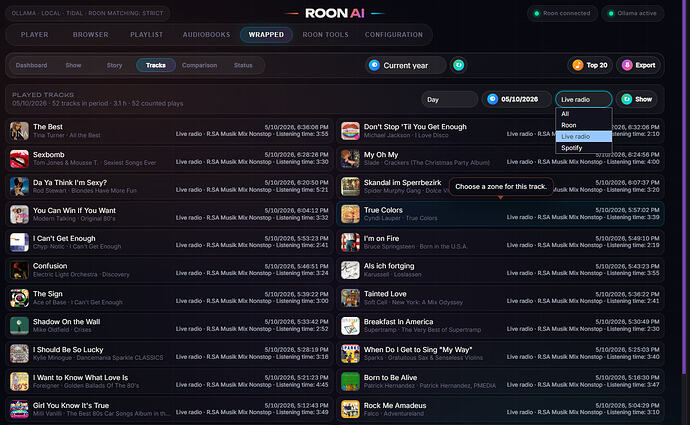Click the OLLAMA · LOCAL · TIDAL status pill
The image size is (690, 425).
[87, 13]
